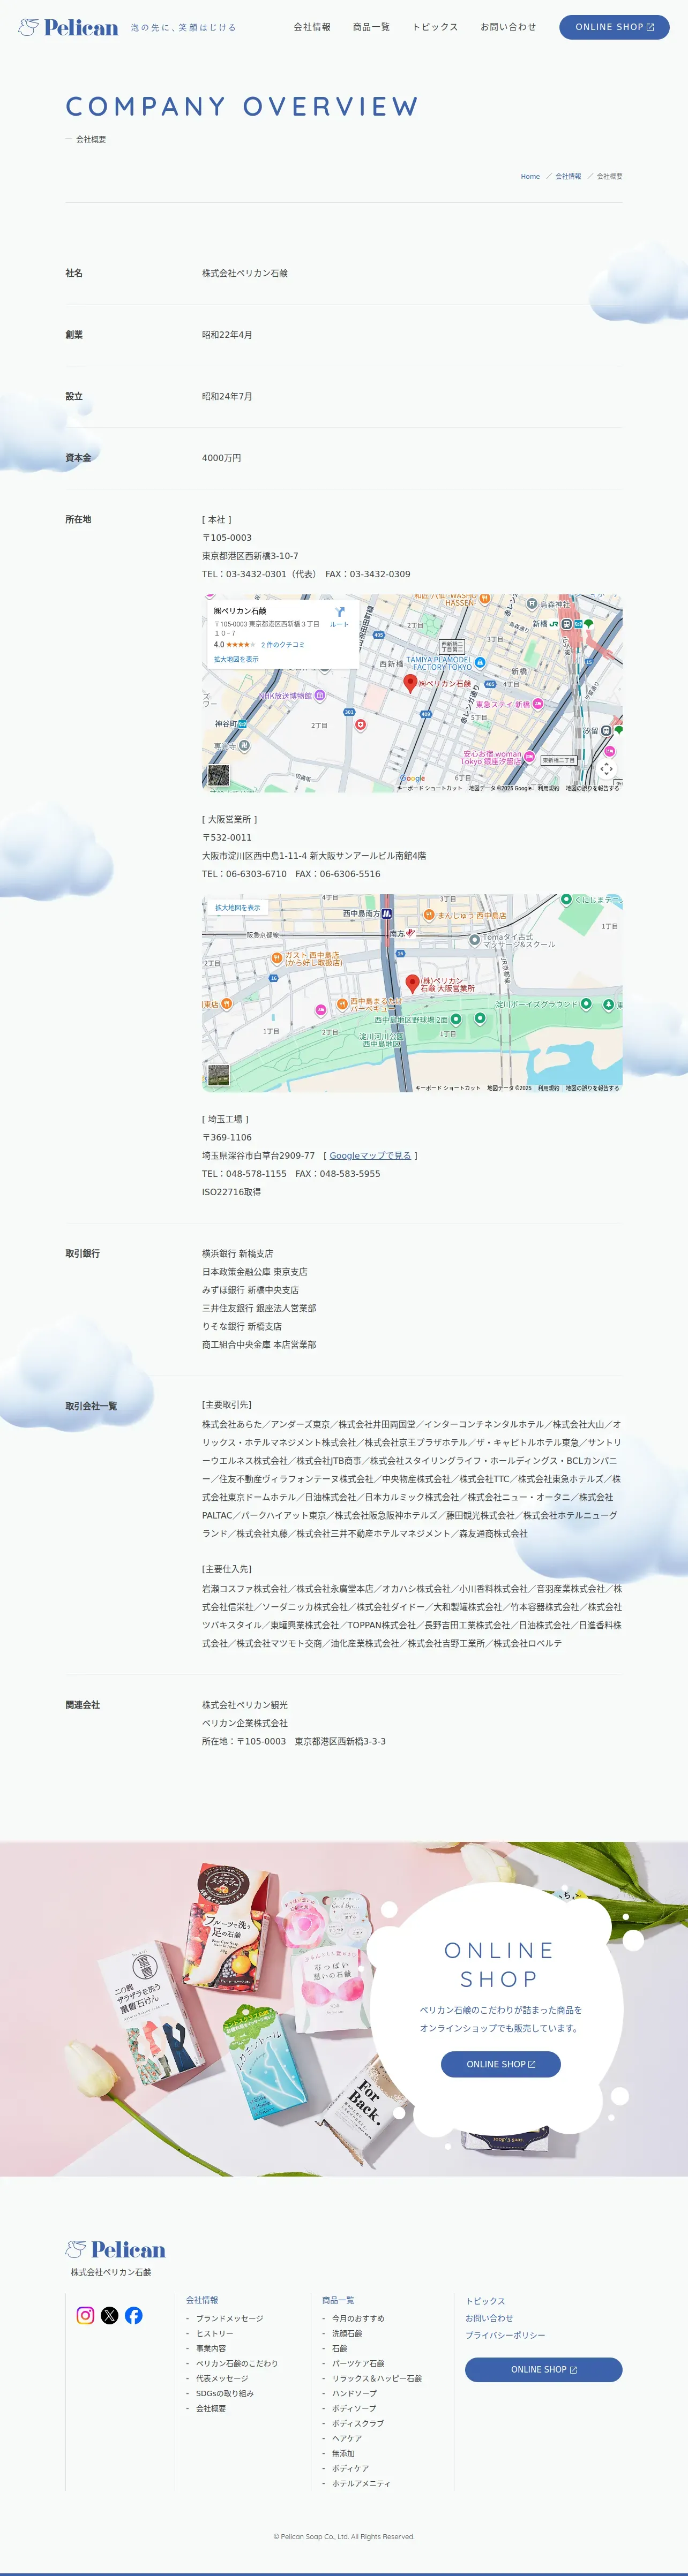The width and height of the screenshot is (688, 2576).
Task: Click the 新橋 JR station icon on Tokyo map
Action: 566,623
